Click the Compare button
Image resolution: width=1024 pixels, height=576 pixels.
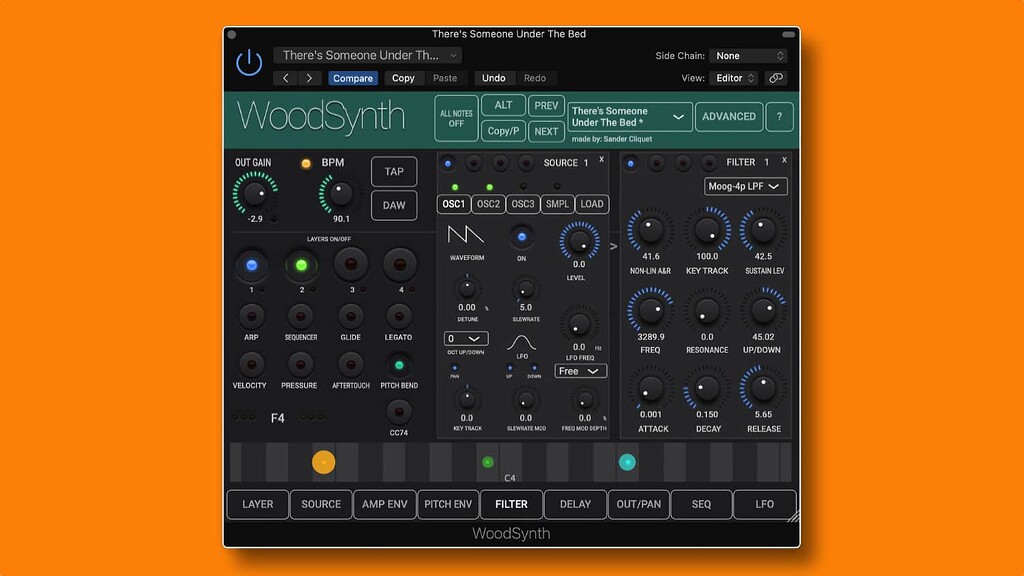tap(353, 78)
